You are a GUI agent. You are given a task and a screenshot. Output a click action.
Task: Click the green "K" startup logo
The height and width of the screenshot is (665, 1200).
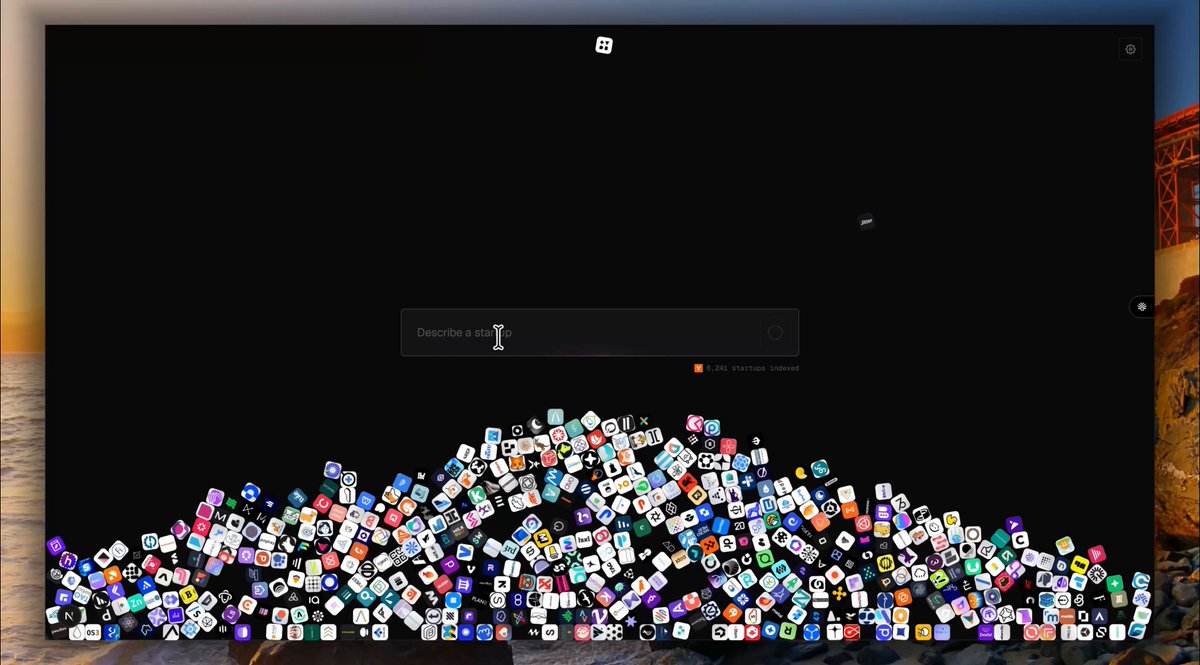pyautogui.click(x=476, y=495)
